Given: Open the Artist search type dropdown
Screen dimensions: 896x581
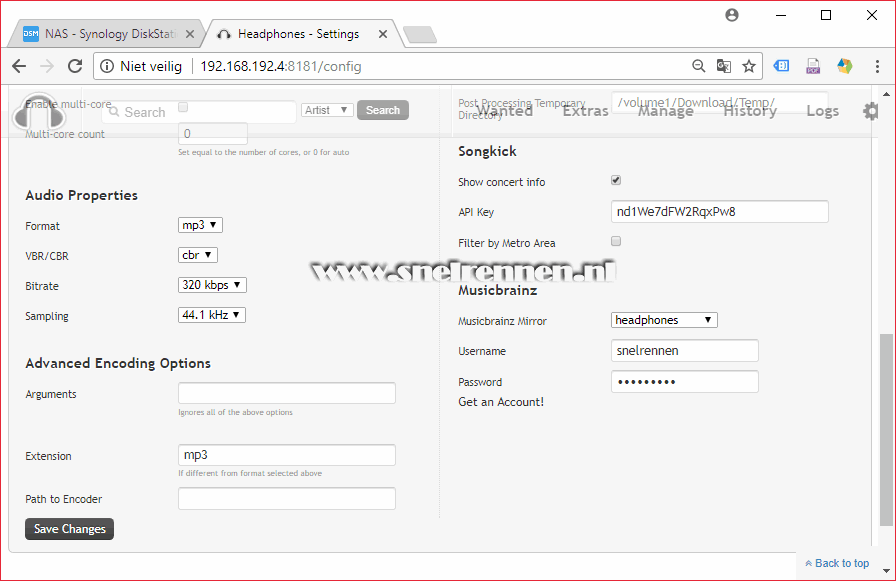Looking at the screenshot, I should pos(327,110).
